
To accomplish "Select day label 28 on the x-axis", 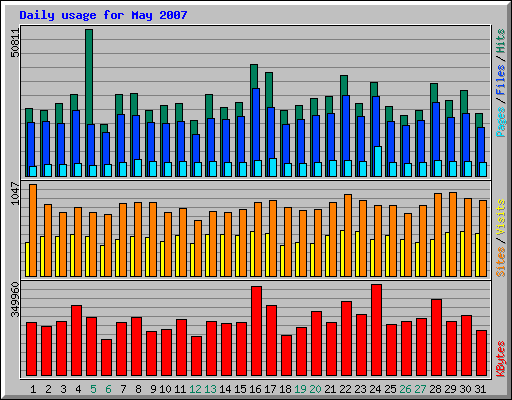I will [x=435, y=389].
